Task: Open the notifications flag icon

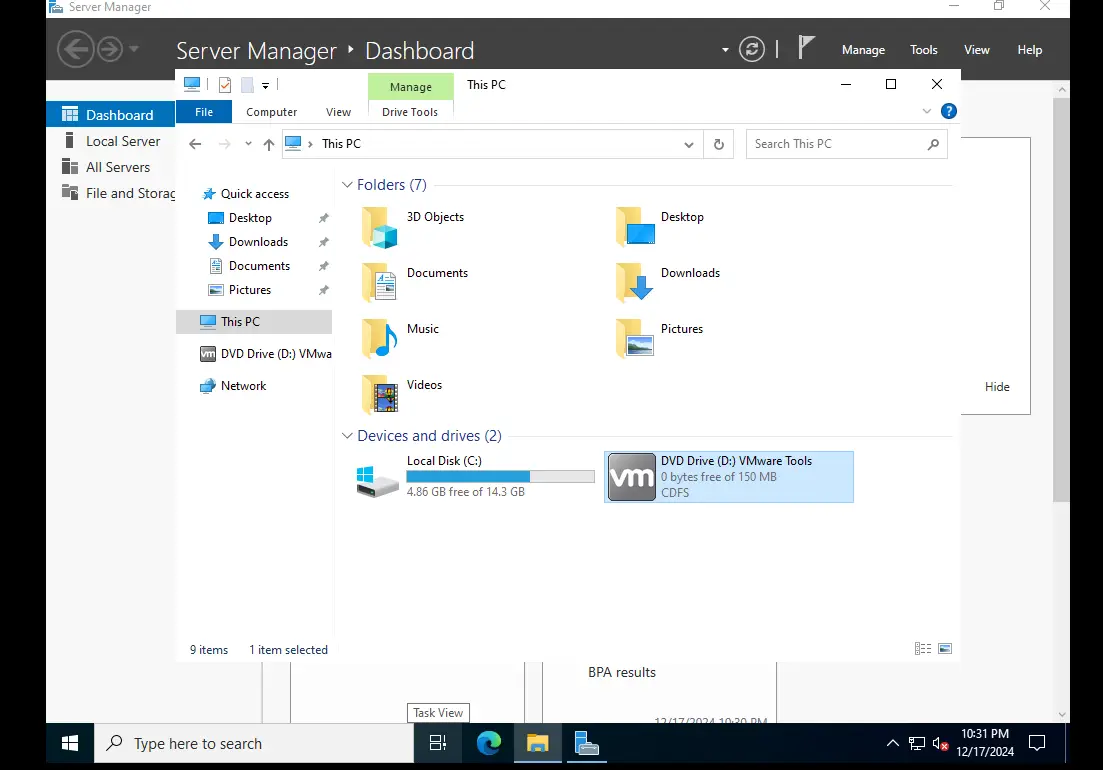Action: click(806, 48)
